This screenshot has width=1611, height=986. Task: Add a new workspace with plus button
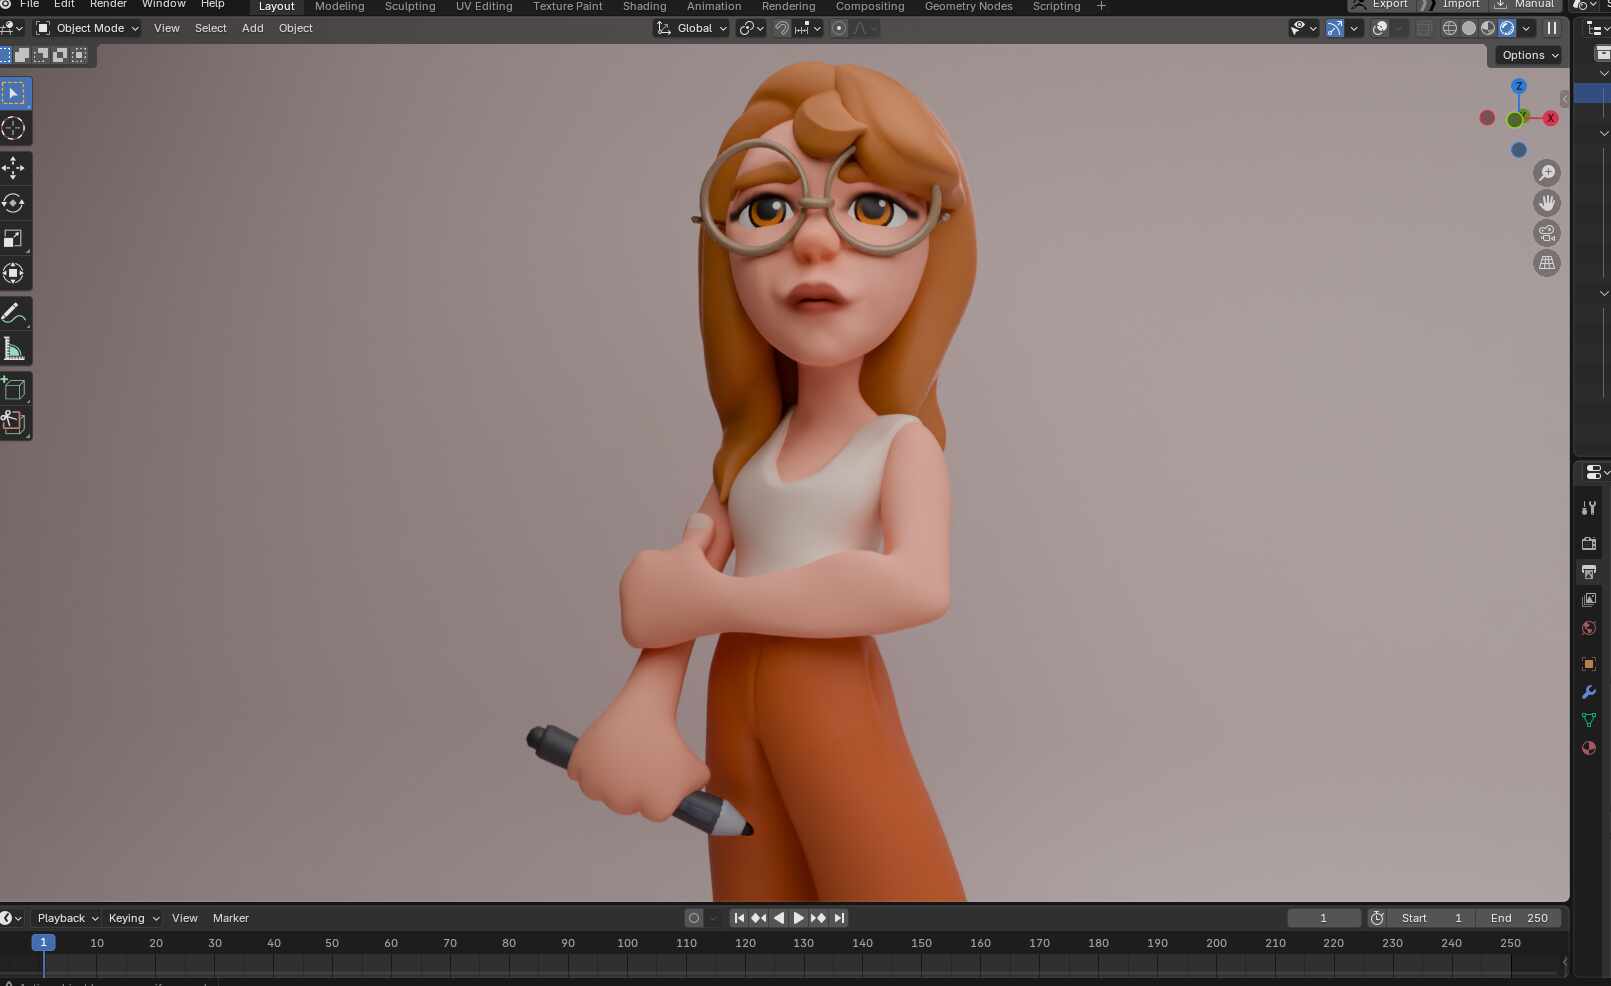tap(1101, 6)
